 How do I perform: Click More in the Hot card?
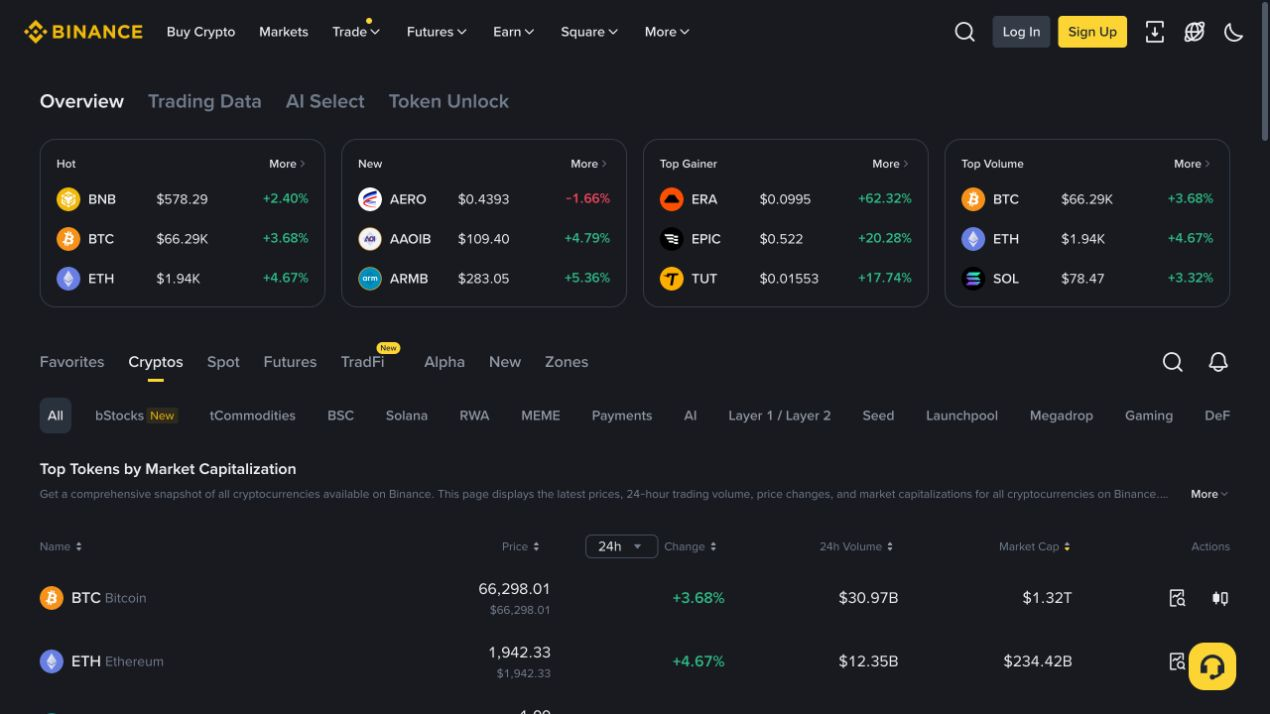tap(287, 164)
